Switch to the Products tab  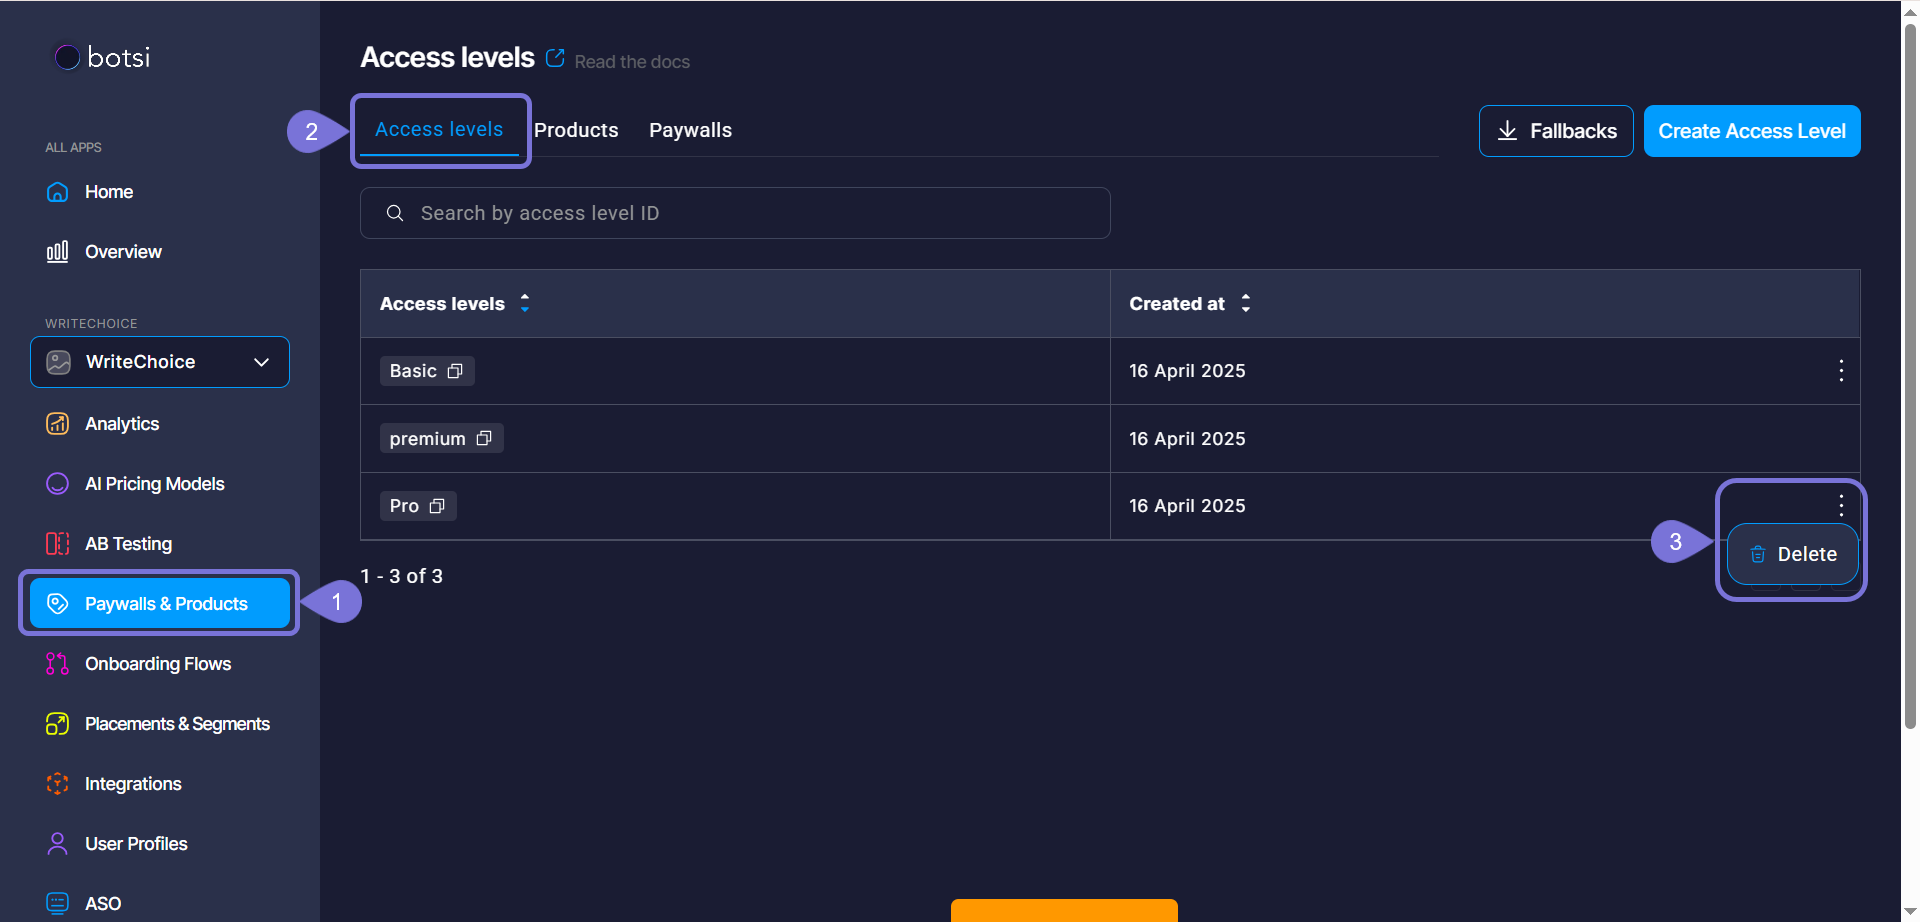click(x=576, y=130)
